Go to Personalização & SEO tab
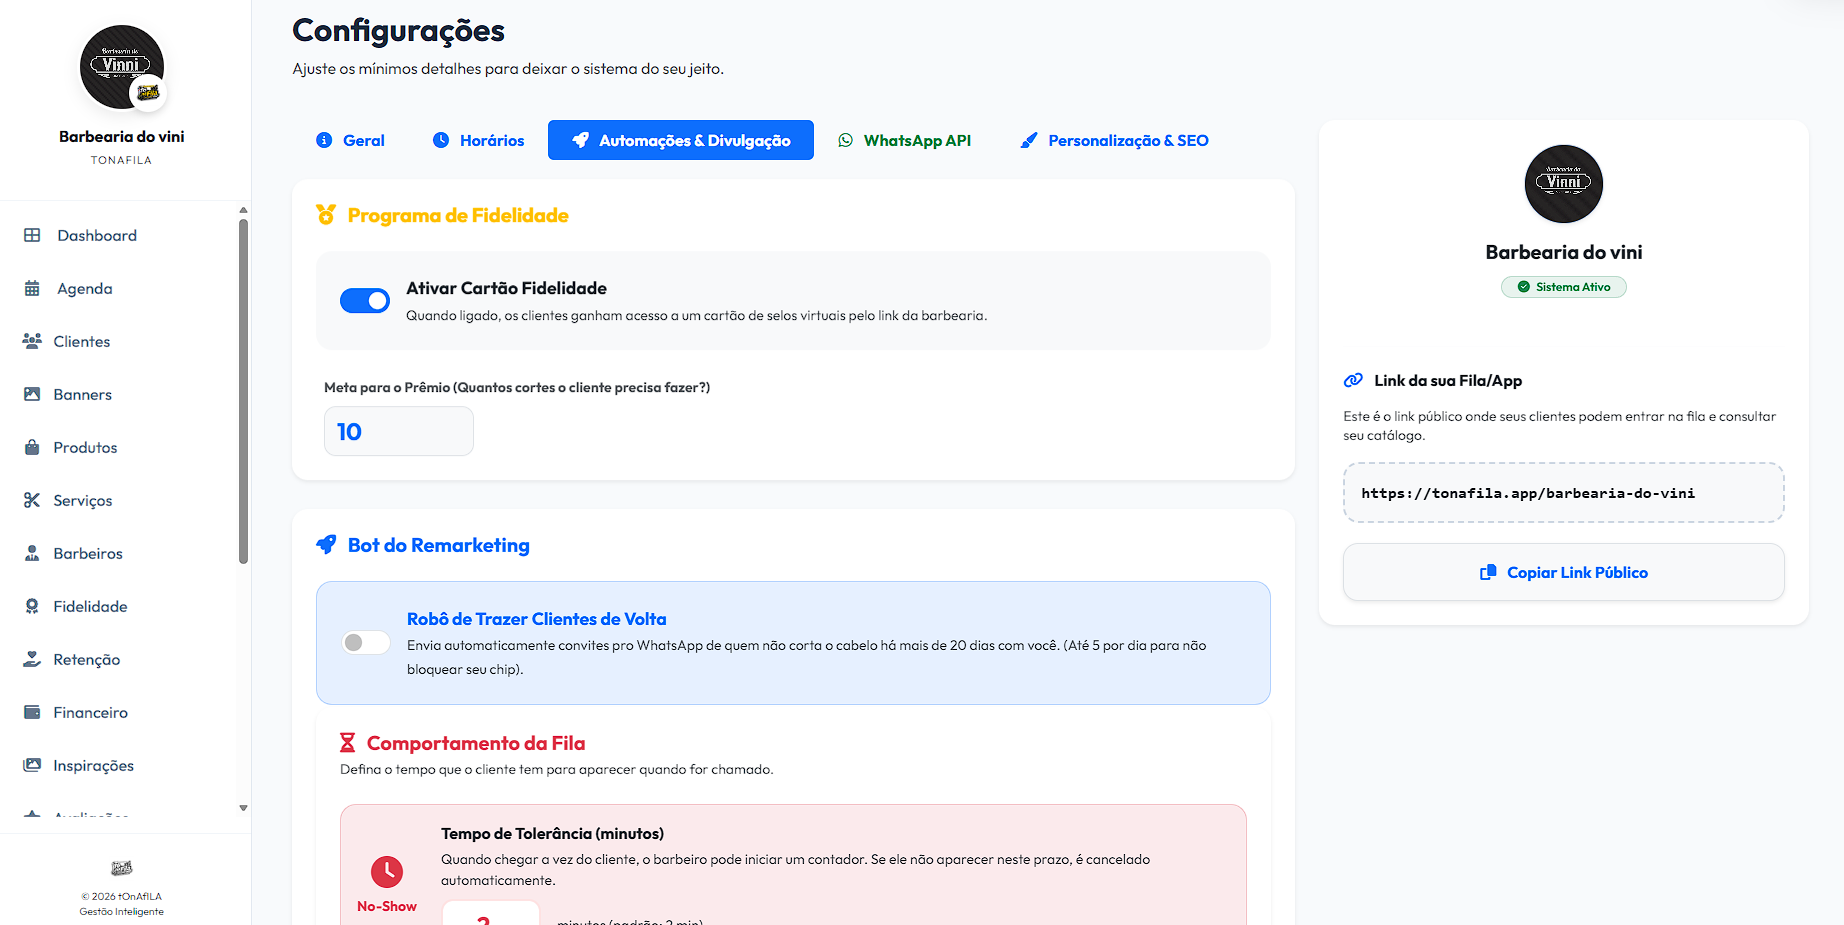This screenshot has width=1844, height=925. (x=1114, y=140)
